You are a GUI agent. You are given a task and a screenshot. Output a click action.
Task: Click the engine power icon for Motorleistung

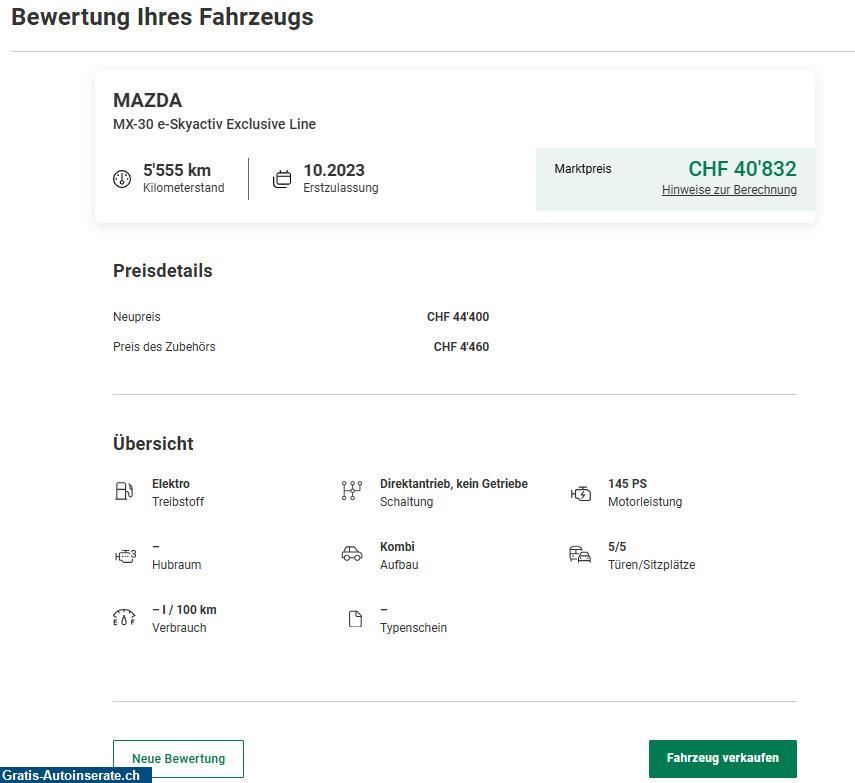click(581, 494)
